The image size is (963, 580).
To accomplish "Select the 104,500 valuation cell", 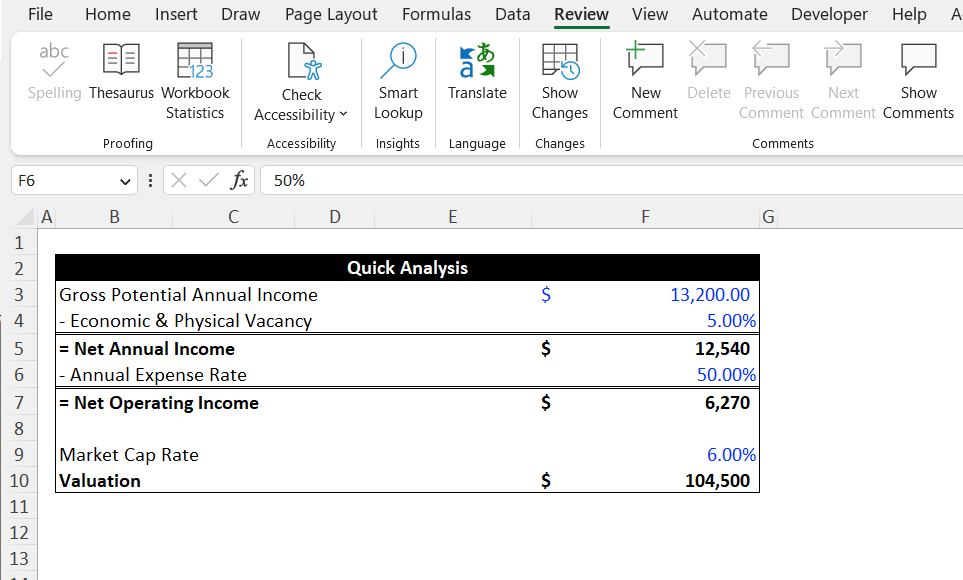I will click(645, 480).
